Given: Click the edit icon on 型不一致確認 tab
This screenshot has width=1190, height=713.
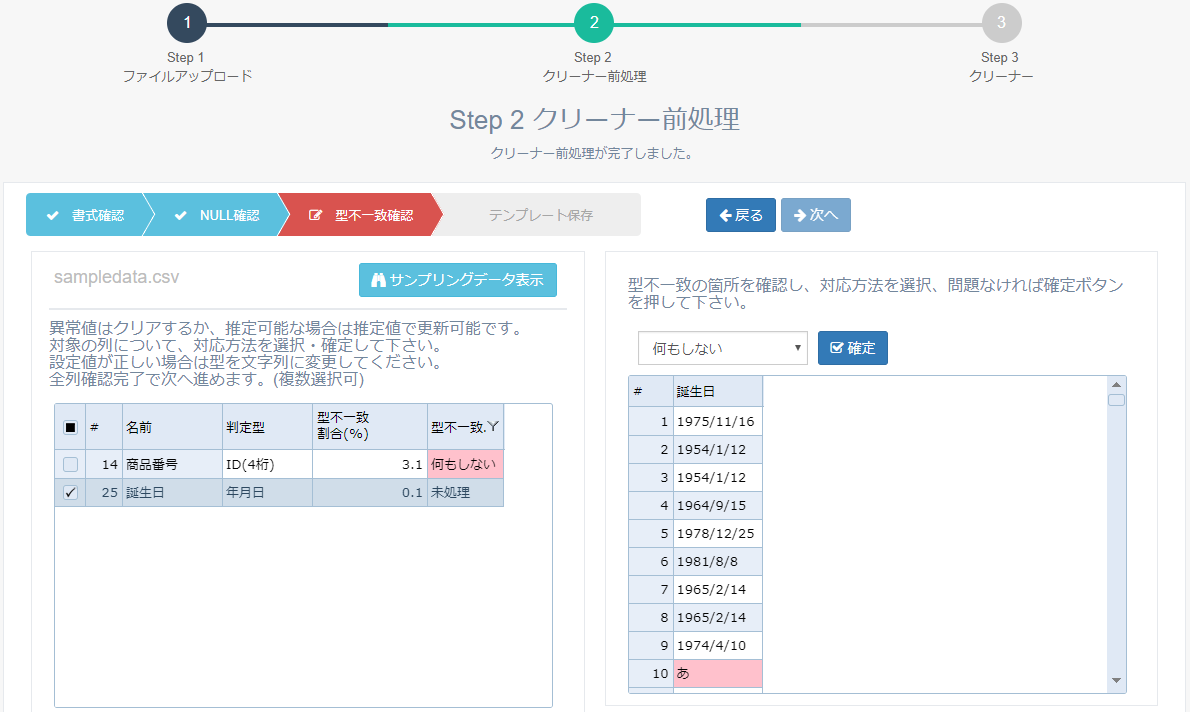Looking at the screenshot, I should point(316,215).
